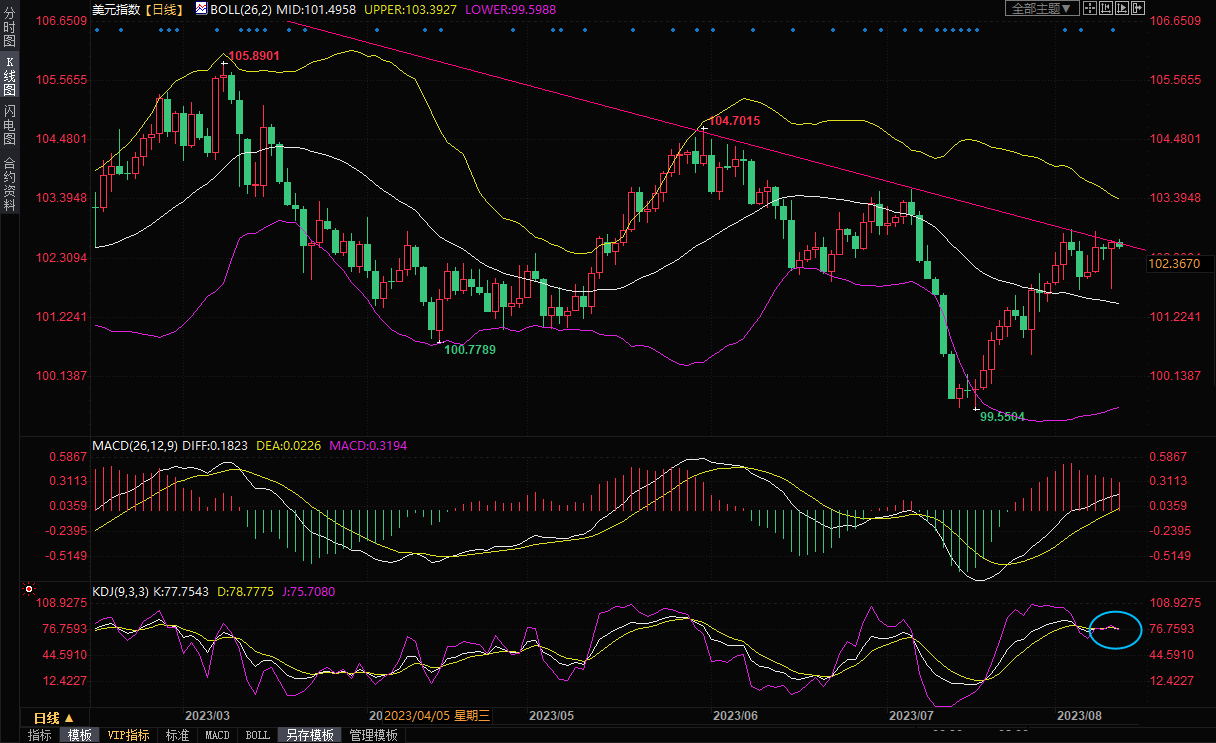1216x743 pixels.
Task: Click the export arrow icon at top right
Action: 1138,8
